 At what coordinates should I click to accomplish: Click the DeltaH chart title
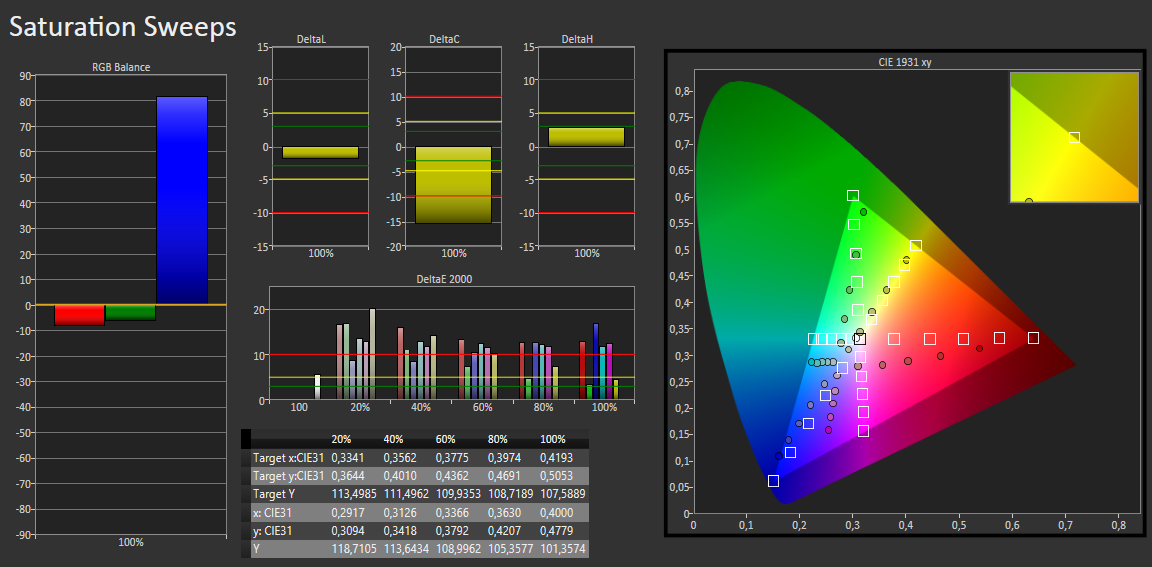577,38
